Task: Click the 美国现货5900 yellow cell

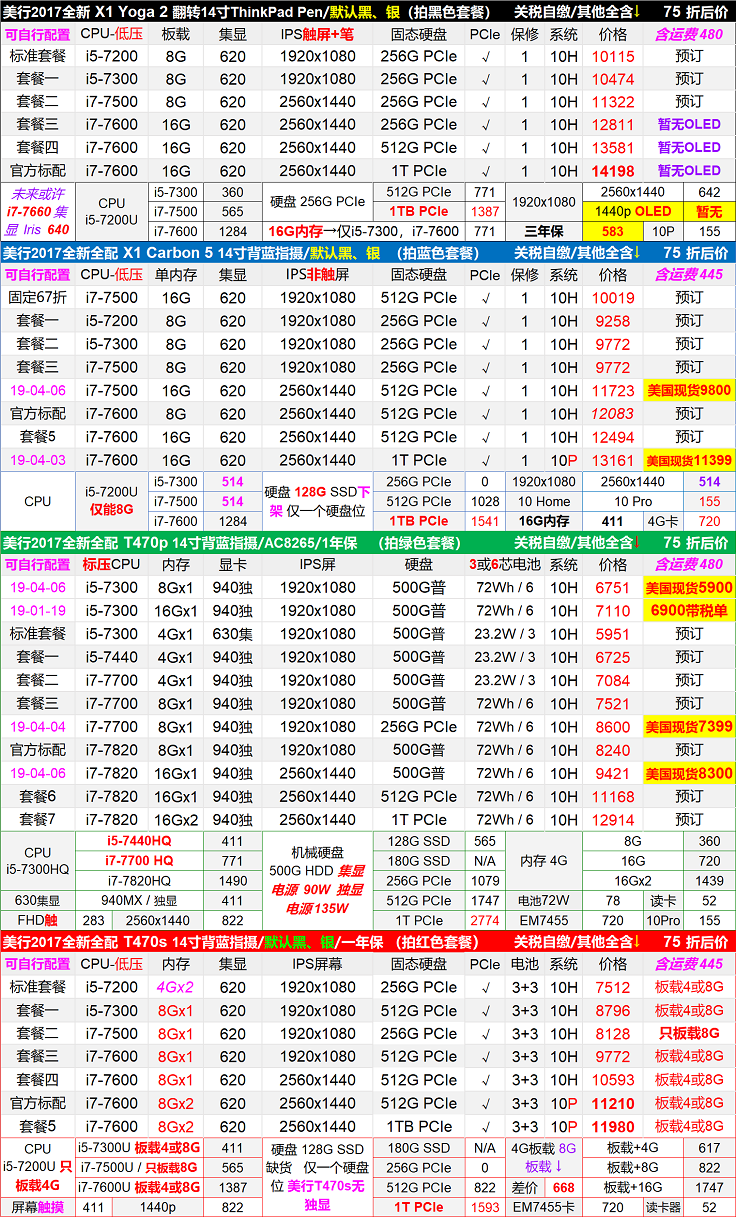Action: pos(689,588)
